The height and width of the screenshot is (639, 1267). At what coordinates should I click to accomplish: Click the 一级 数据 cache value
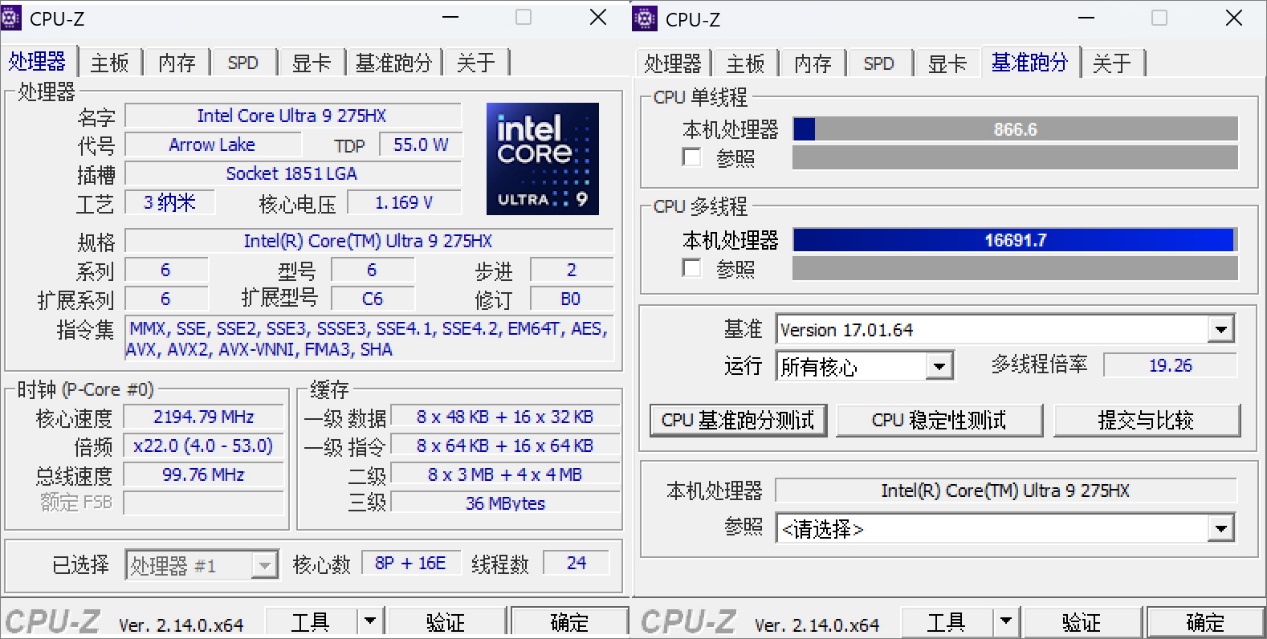[505, 417]
